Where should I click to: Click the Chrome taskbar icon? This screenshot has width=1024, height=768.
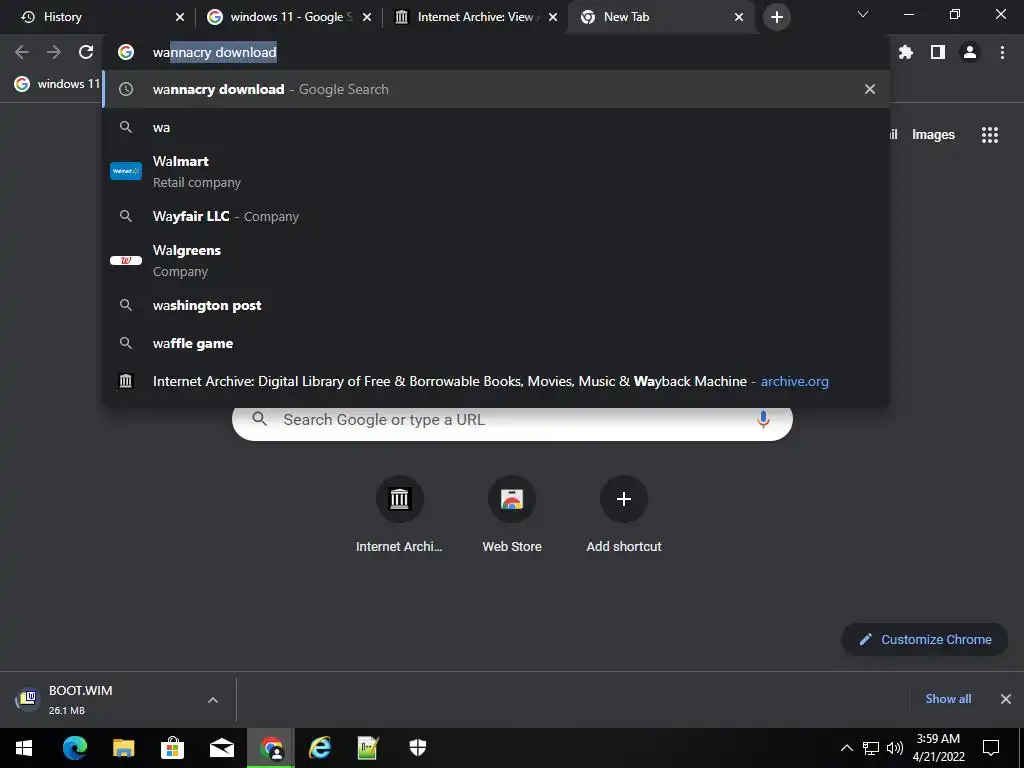click(271, 748)
